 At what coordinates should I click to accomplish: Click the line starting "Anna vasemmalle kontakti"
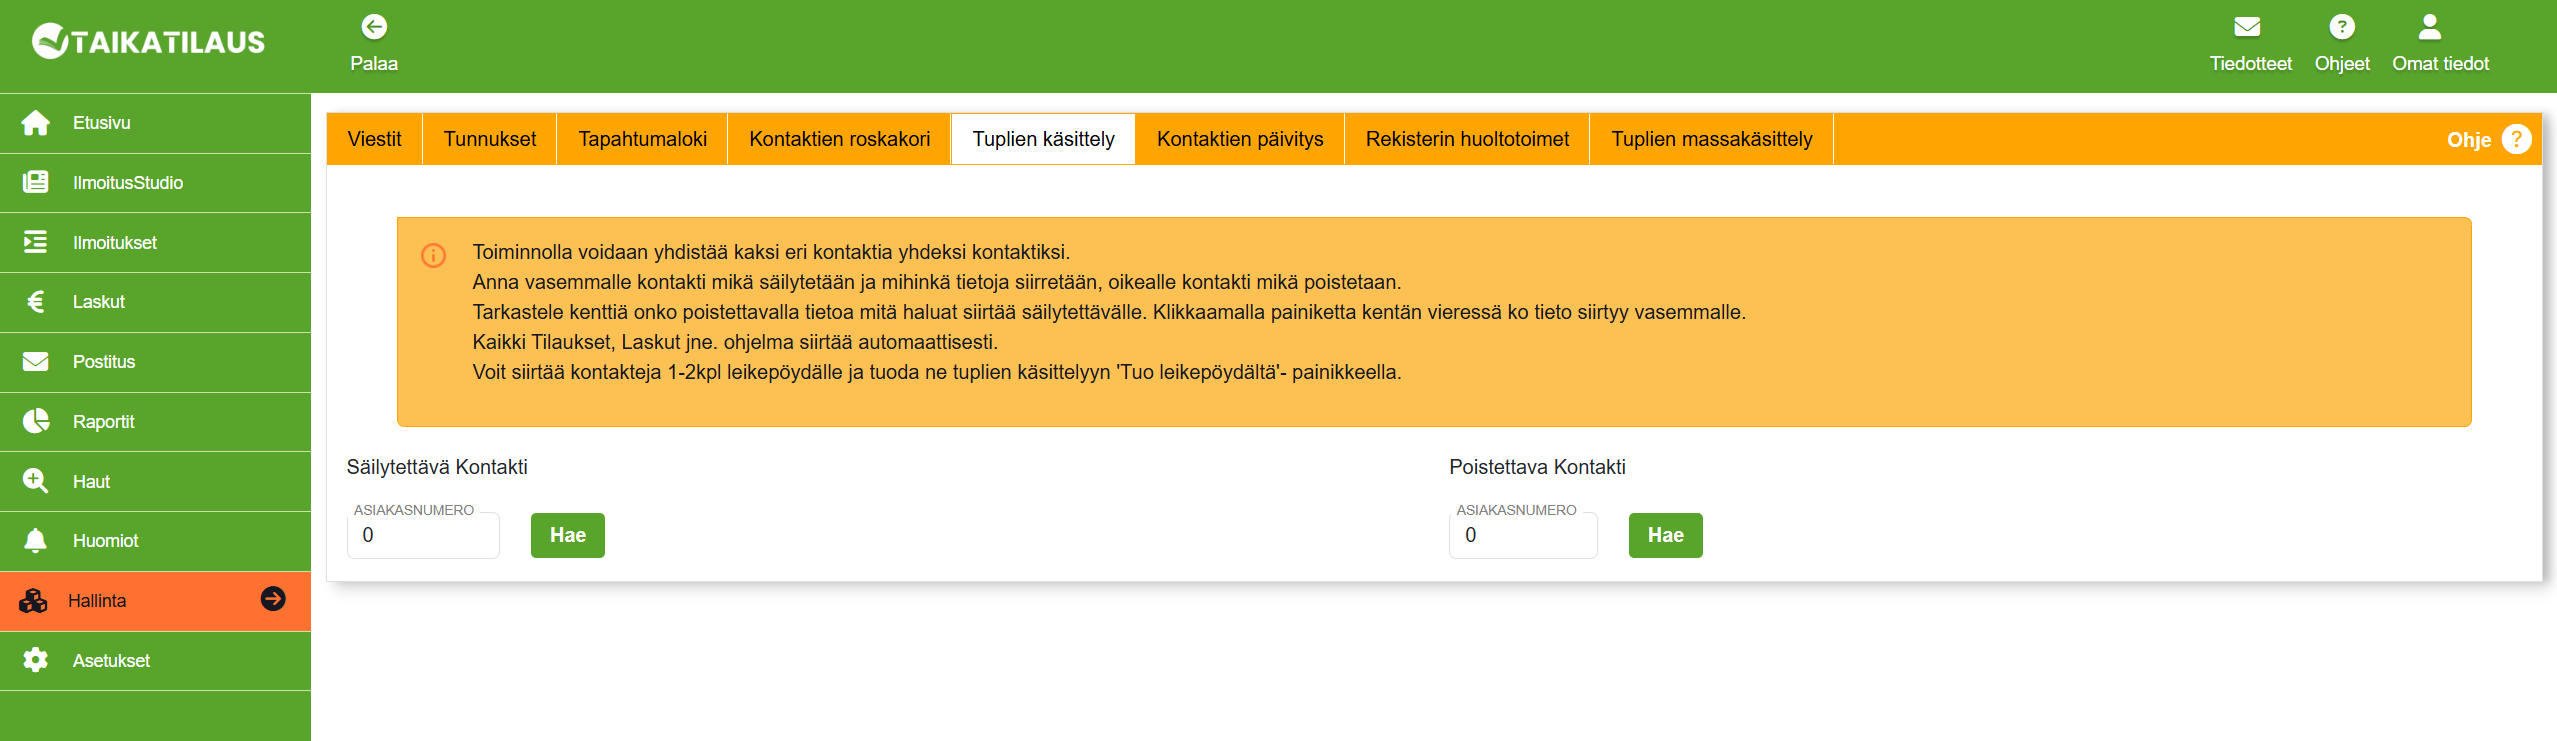[x=937, y=282]
